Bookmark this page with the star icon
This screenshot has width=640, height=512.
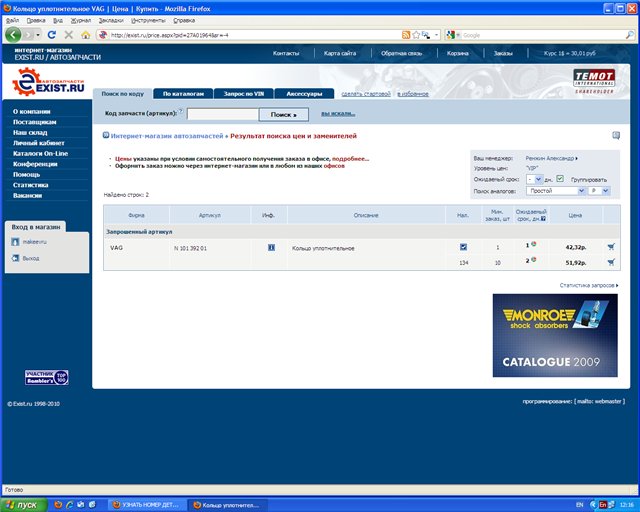[x=416, y=35]
